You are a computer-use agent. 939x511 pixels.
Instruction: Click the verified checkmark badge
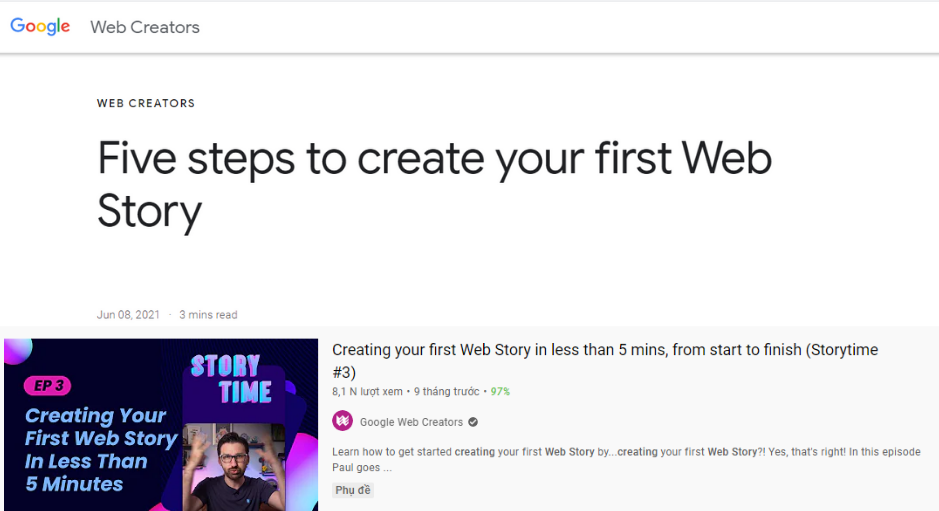(x=473, y=422)
